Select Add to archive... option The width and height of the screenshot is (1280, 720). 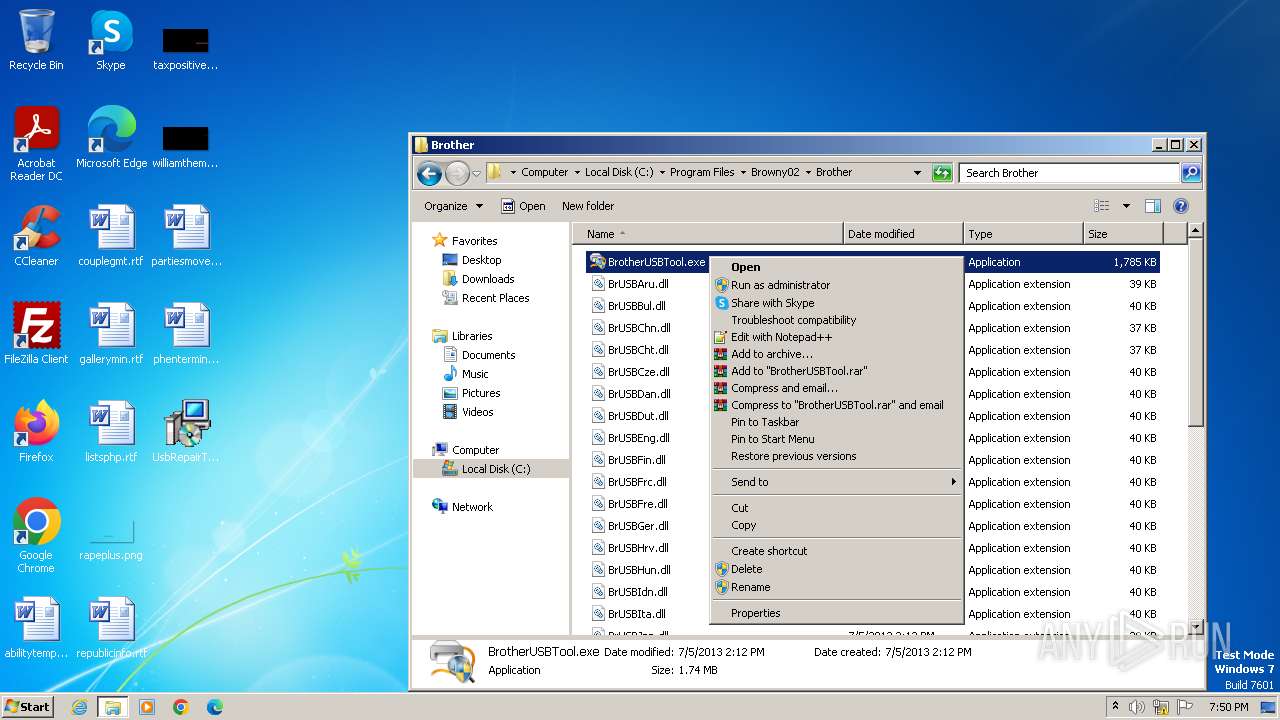pyautogui.click(x=837, y=354)
